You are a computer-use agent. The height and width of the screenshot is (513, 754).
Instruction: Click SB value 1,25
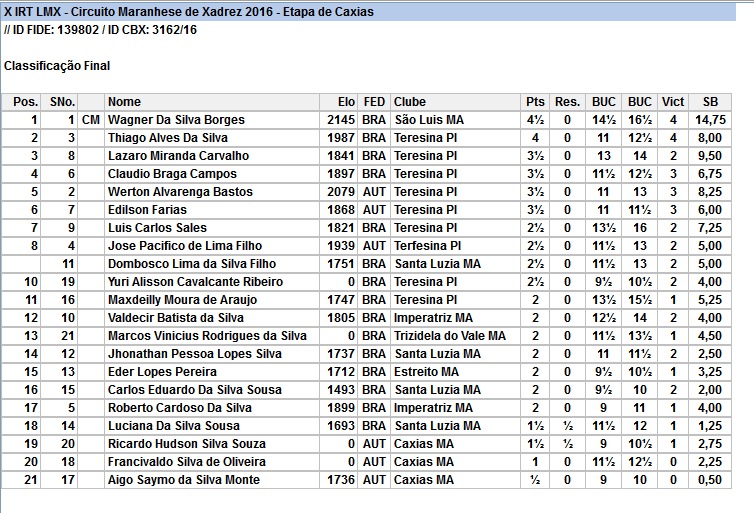[x=710, y=426]
